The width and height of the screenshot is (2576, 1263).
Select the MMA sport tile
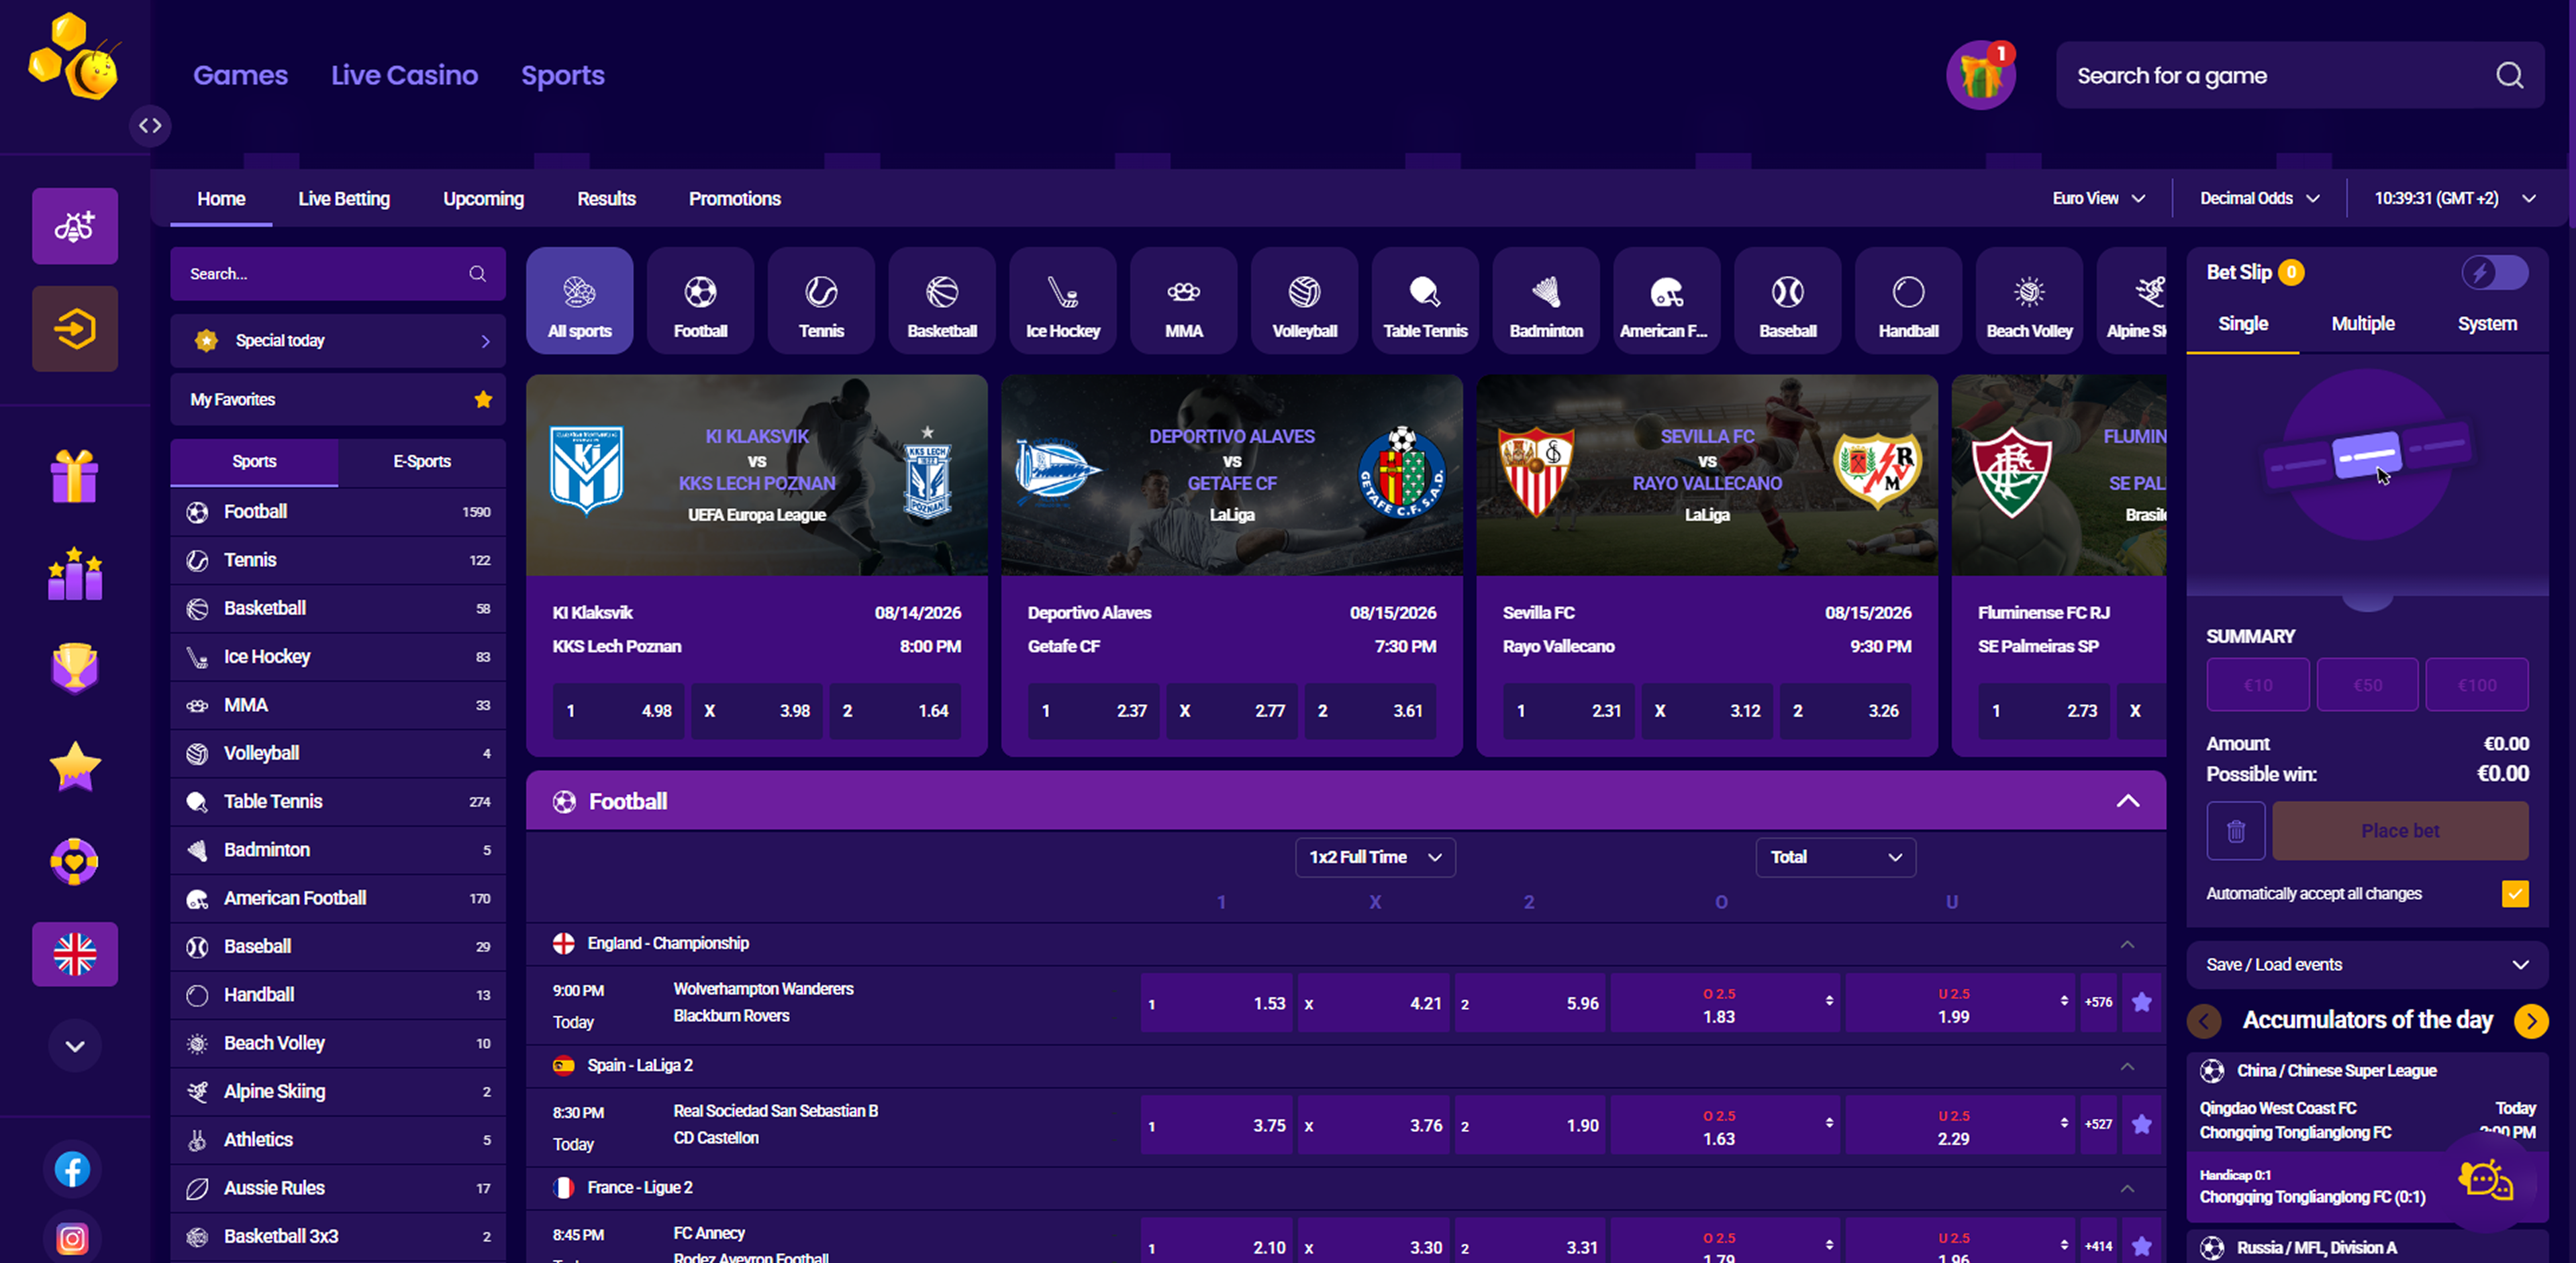click(1184, 301)
